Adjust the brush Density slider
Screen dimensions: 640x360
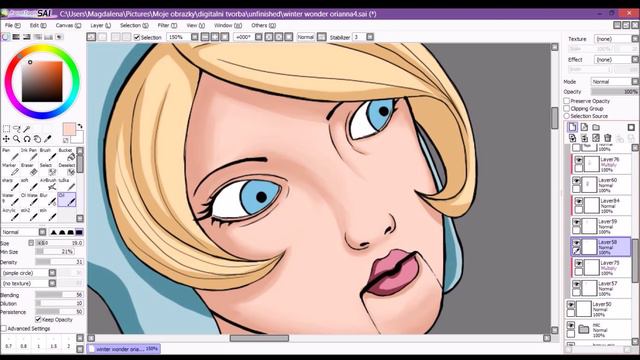tap(59, 262)
